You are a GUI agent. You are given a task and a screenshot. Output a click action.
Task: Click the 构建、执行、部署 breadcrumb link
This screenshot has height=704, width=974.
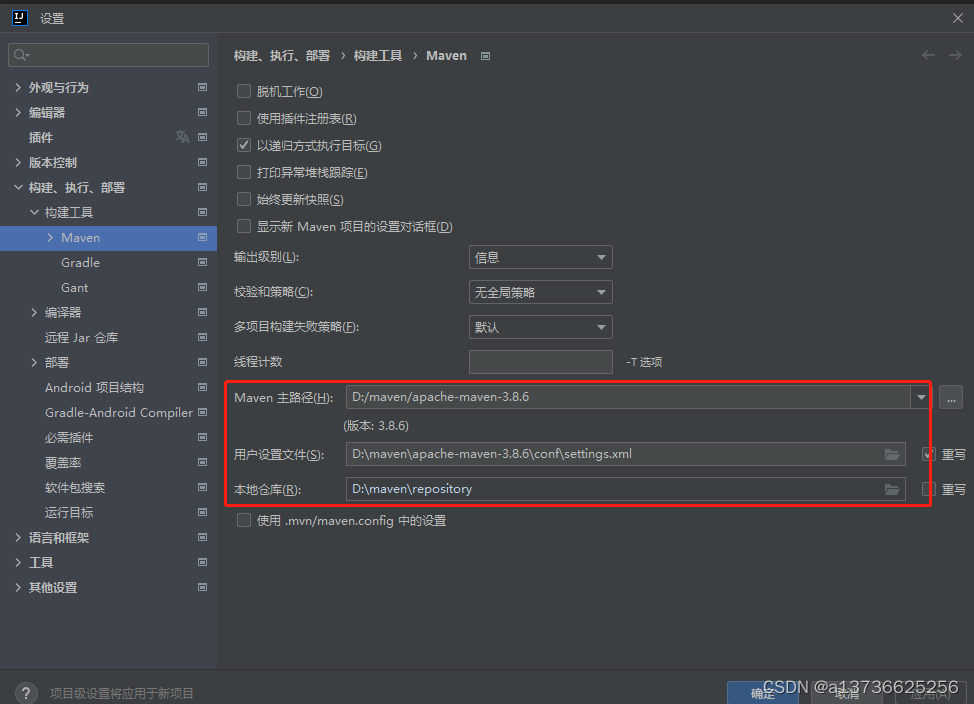282,56
